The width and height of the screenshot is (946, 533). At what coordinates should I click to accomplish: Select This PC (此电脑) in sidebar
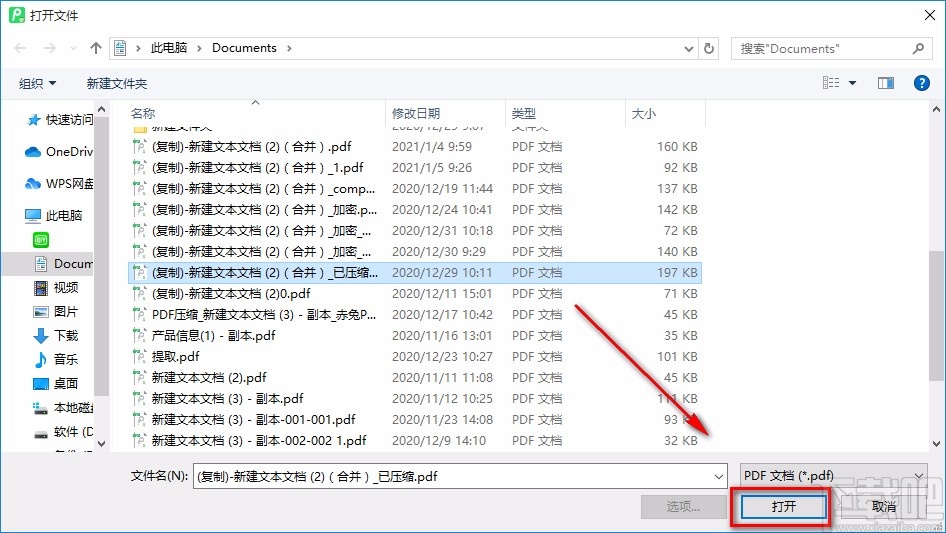[x=53, y=215]
